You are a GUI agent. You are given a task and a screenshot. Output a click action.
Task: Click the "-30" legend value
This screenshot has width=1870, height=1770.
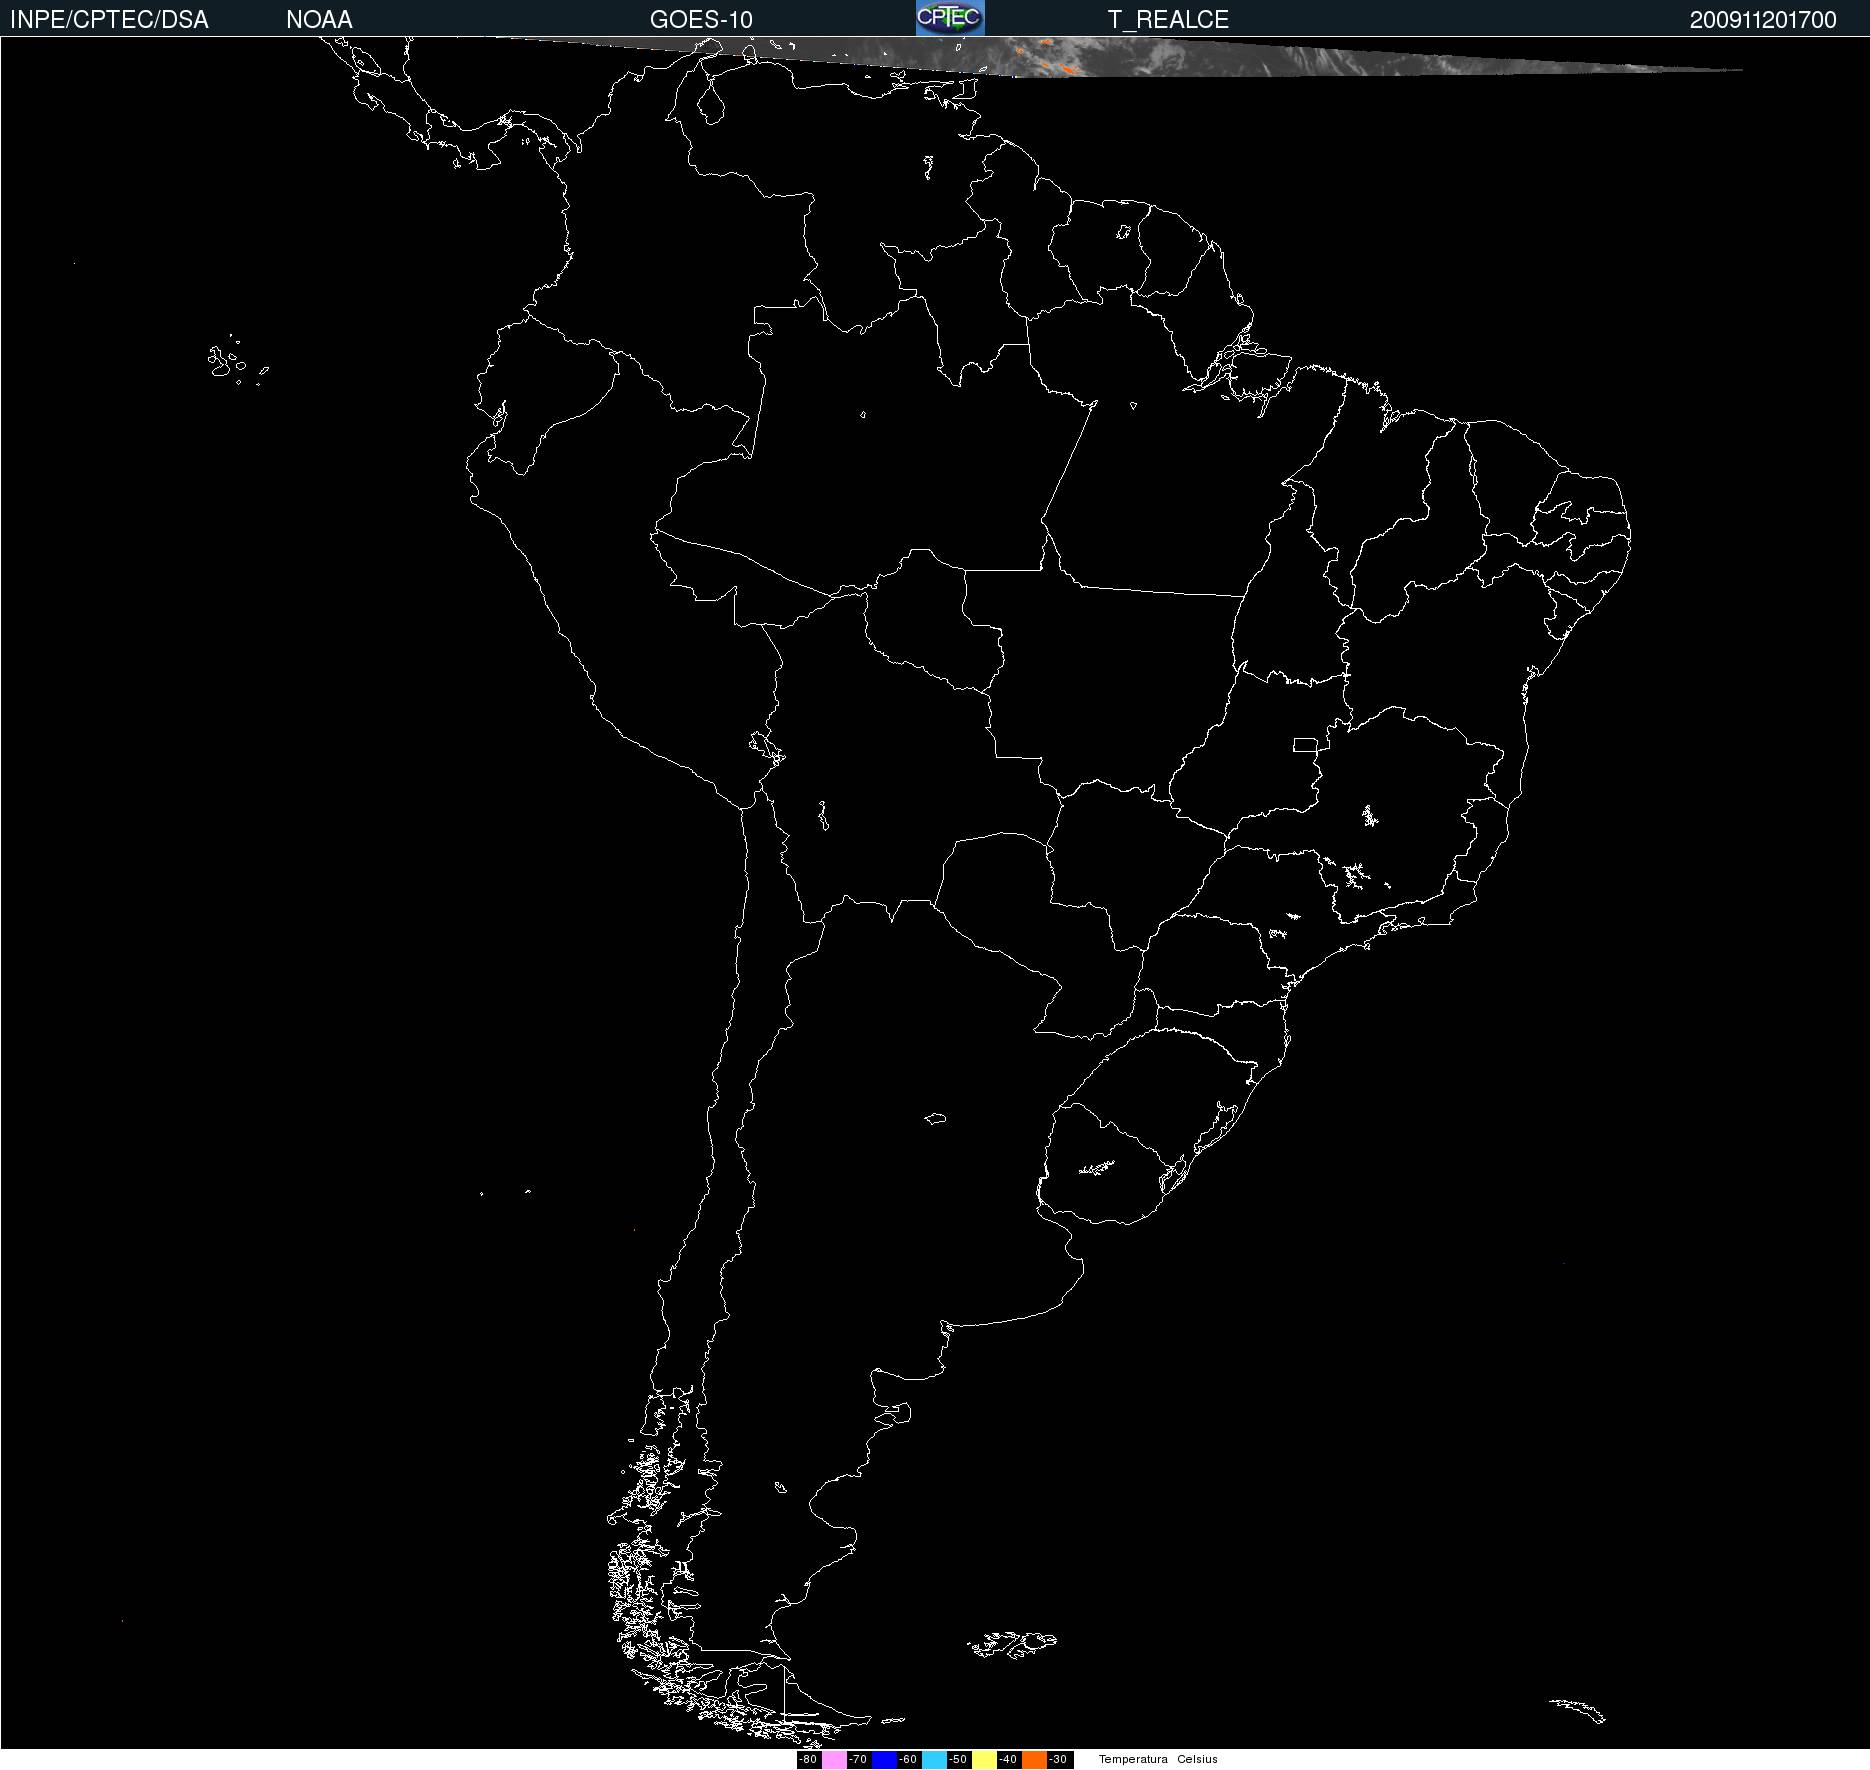1059,1759
